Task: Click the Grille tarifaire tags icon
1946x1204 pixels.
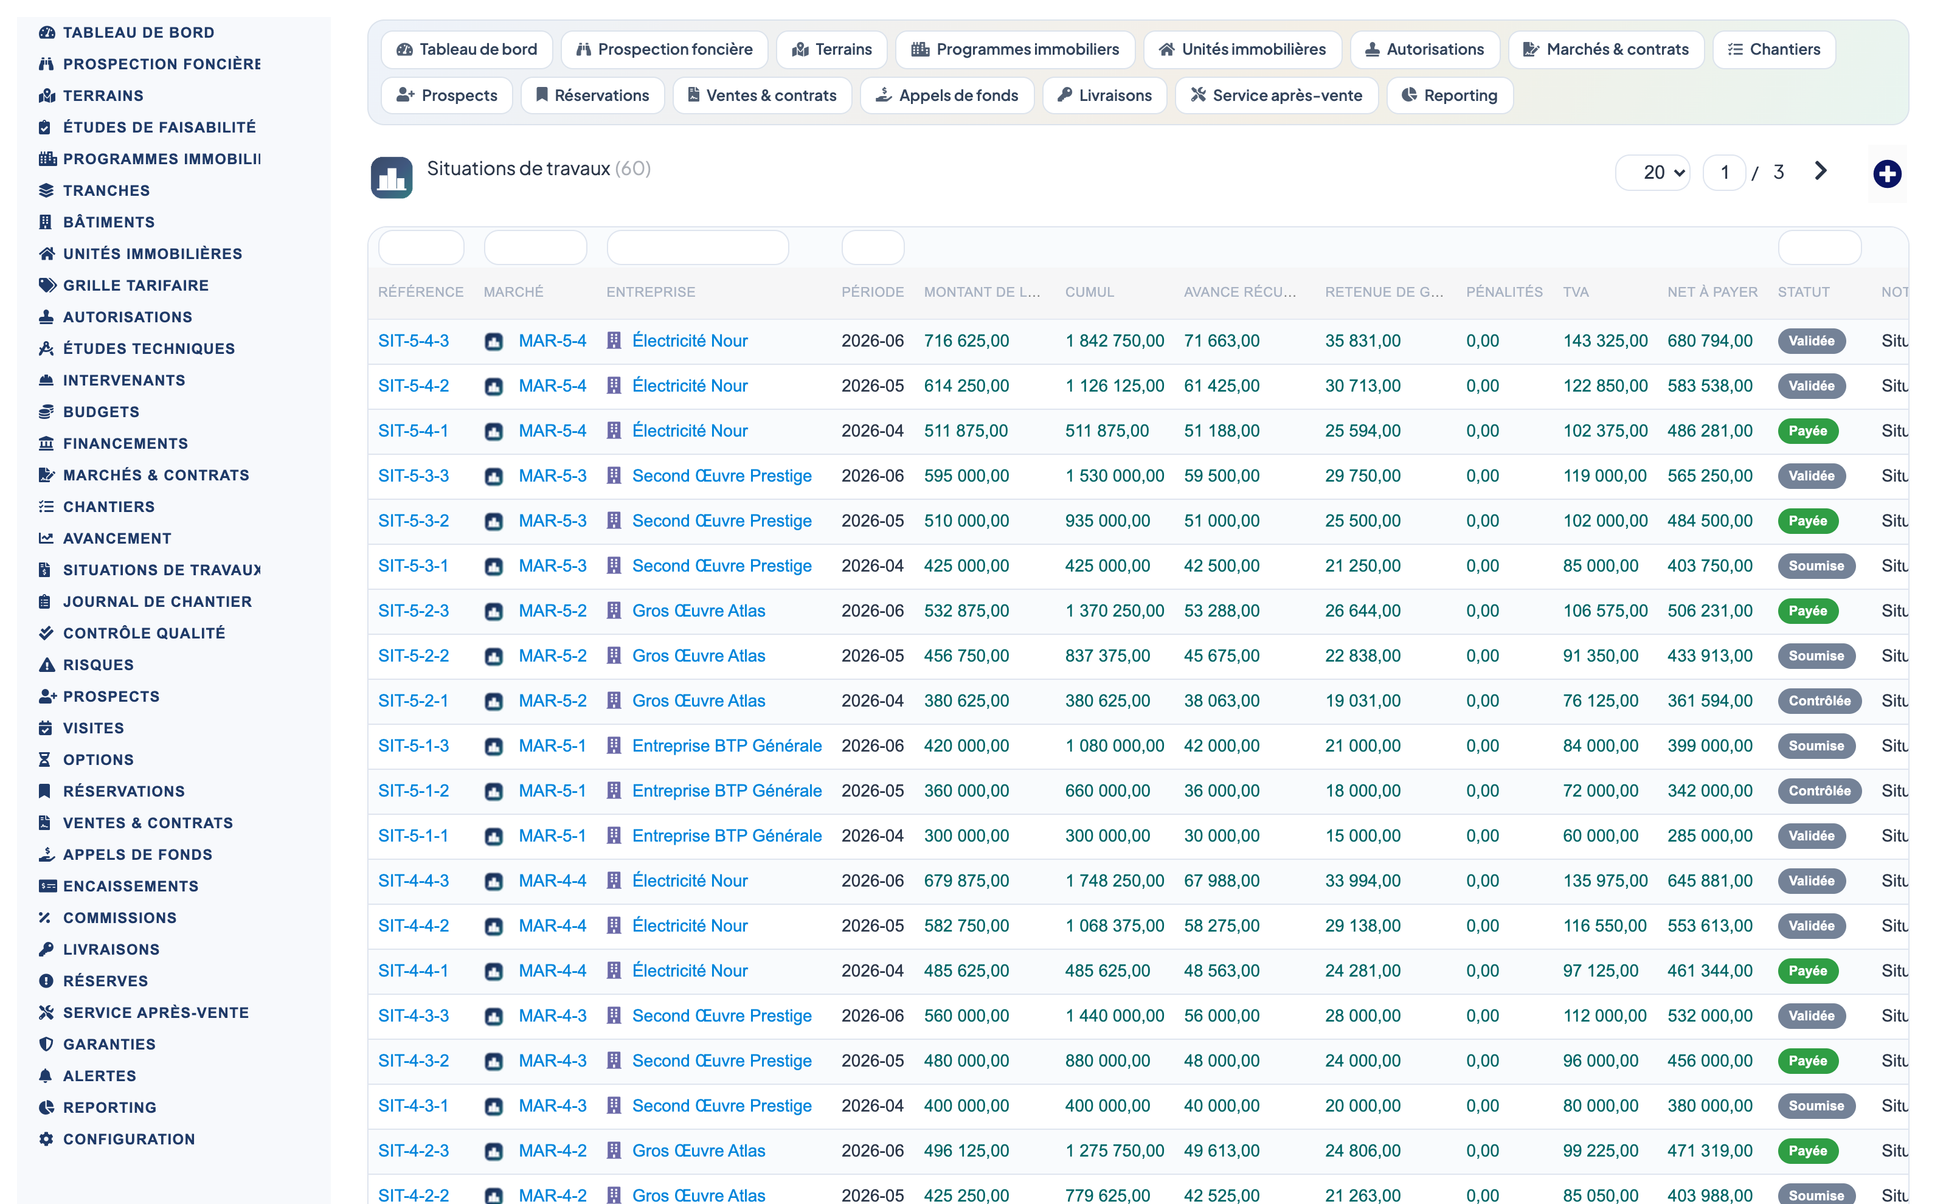Action: point(46,285)
